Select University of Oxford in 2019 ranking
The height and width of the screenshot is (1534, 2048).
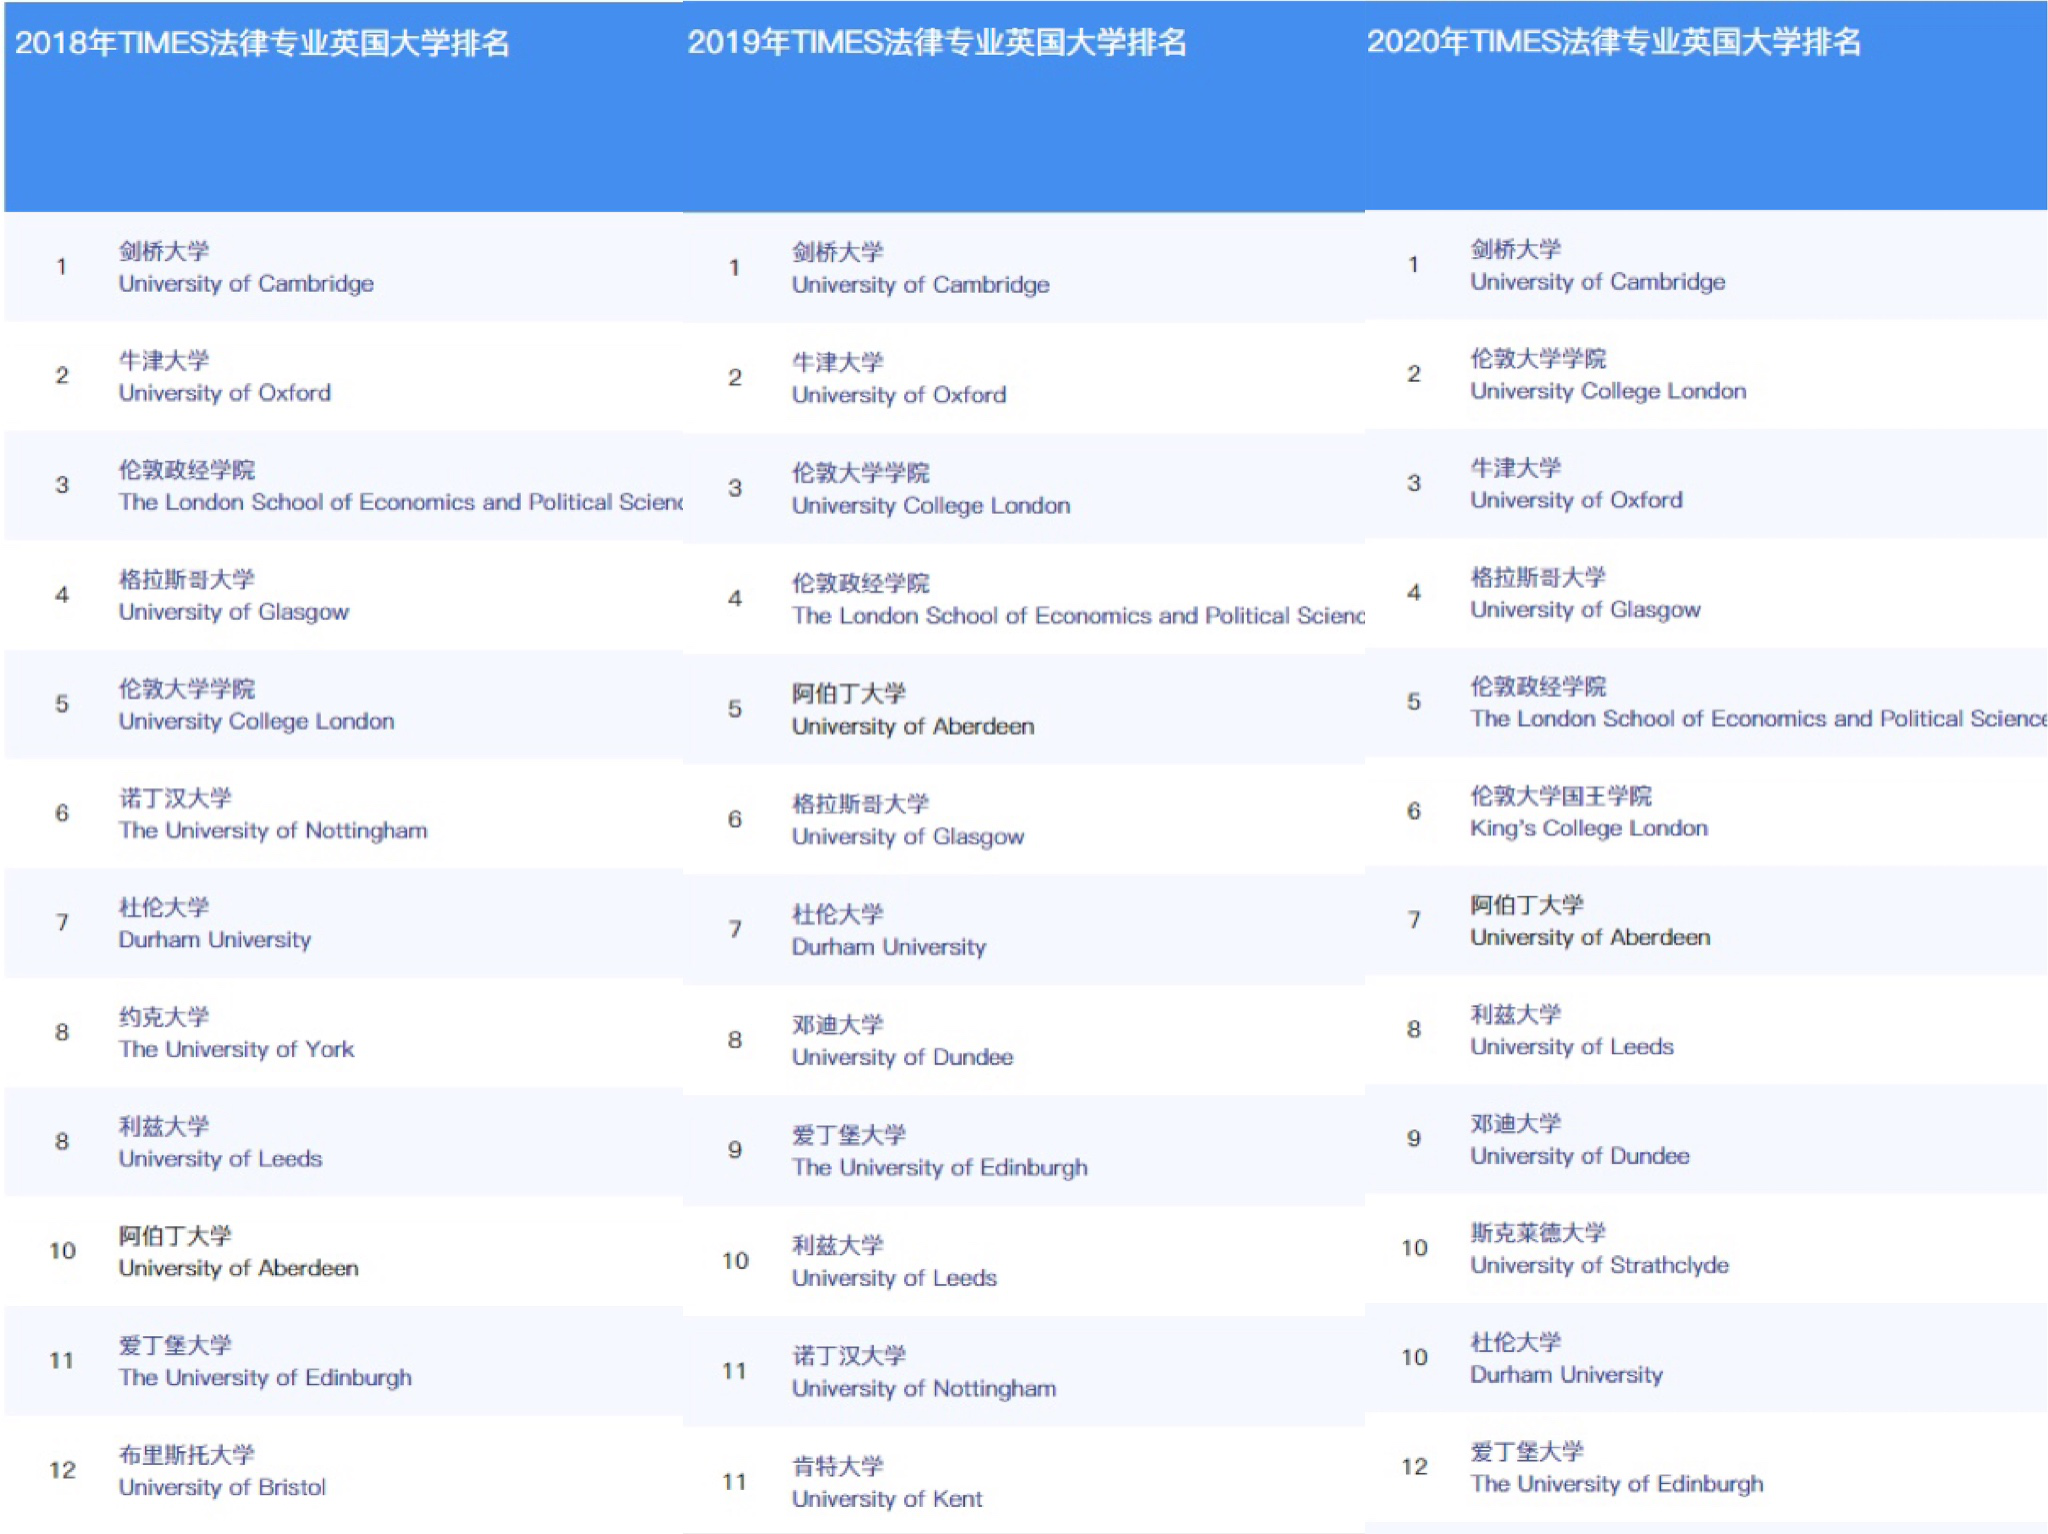pyautogui.click(x=898, y=395)
